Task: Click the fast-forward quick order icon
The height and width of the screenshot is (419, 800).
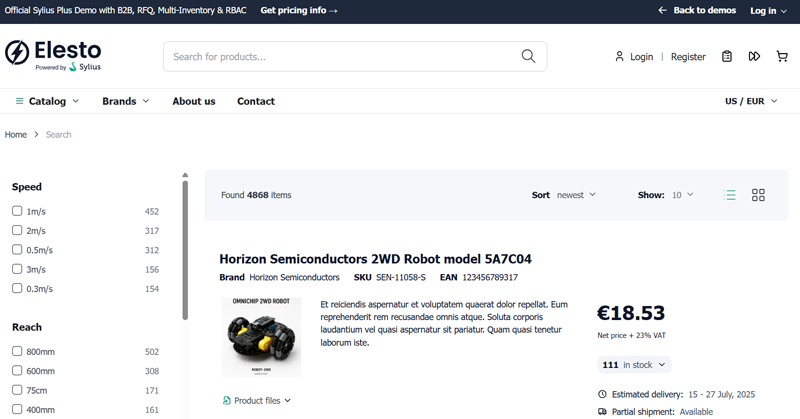Action: 754,57
